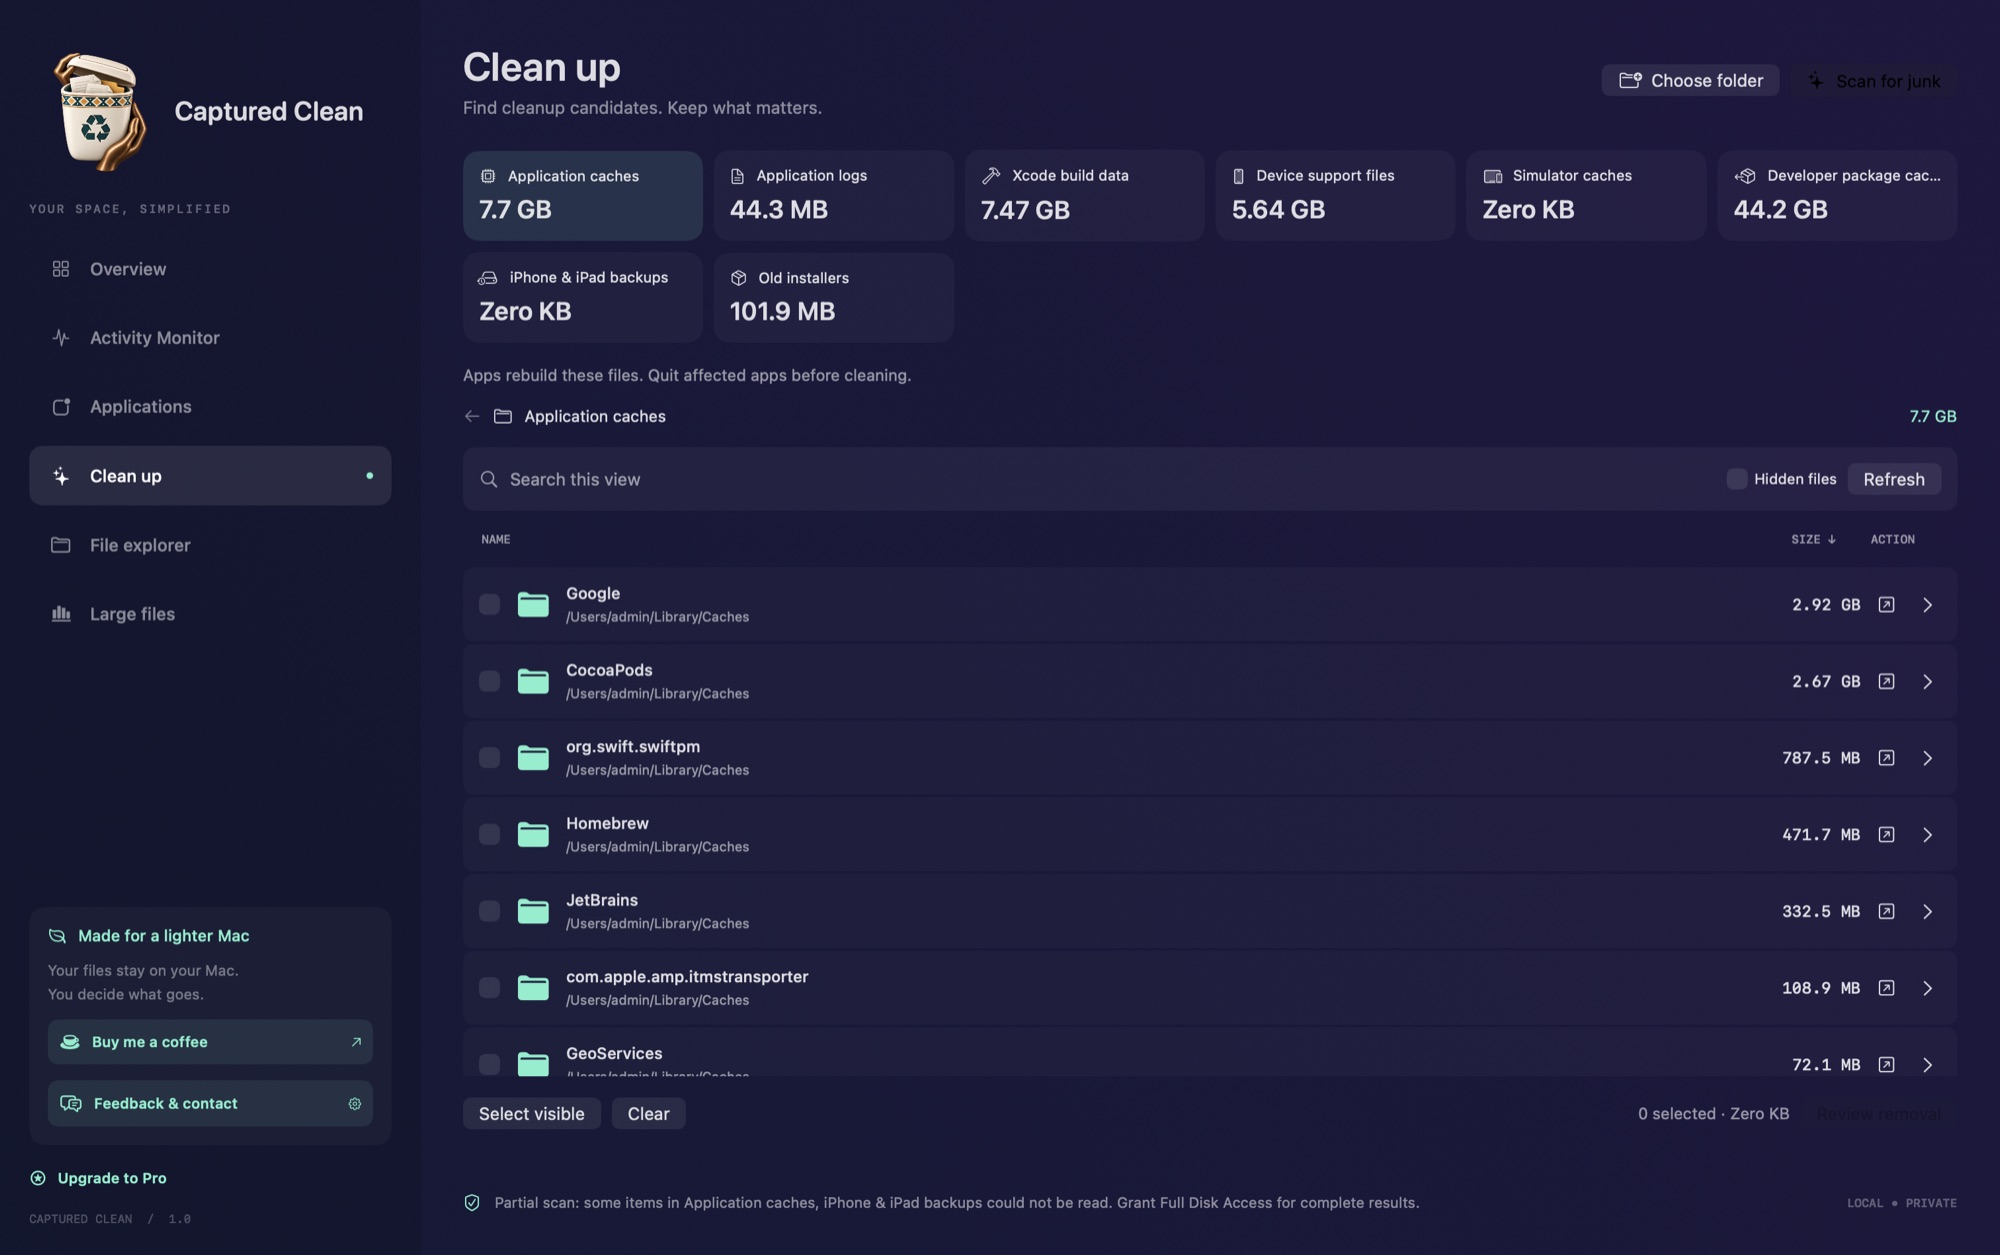
Task: Click the Choose folder button
Action: click(x=1690, y=81)
